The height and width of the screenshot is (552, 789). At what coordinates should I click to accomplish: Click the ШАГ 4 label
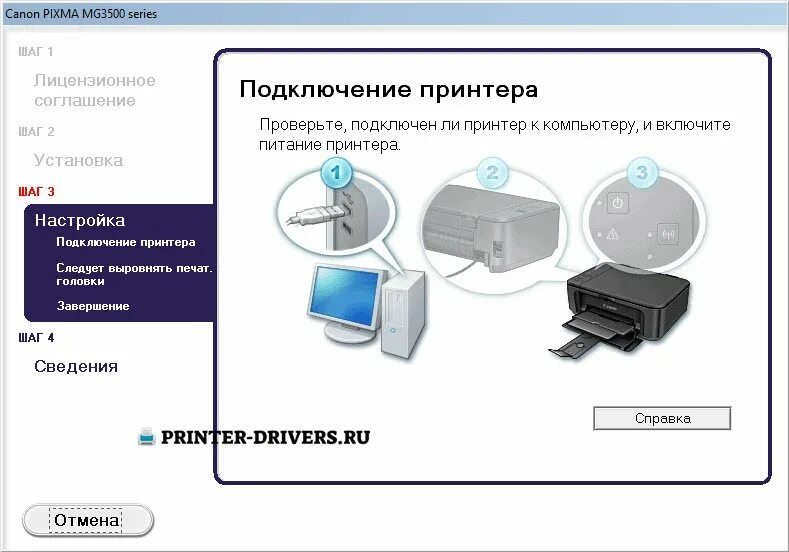36,338
